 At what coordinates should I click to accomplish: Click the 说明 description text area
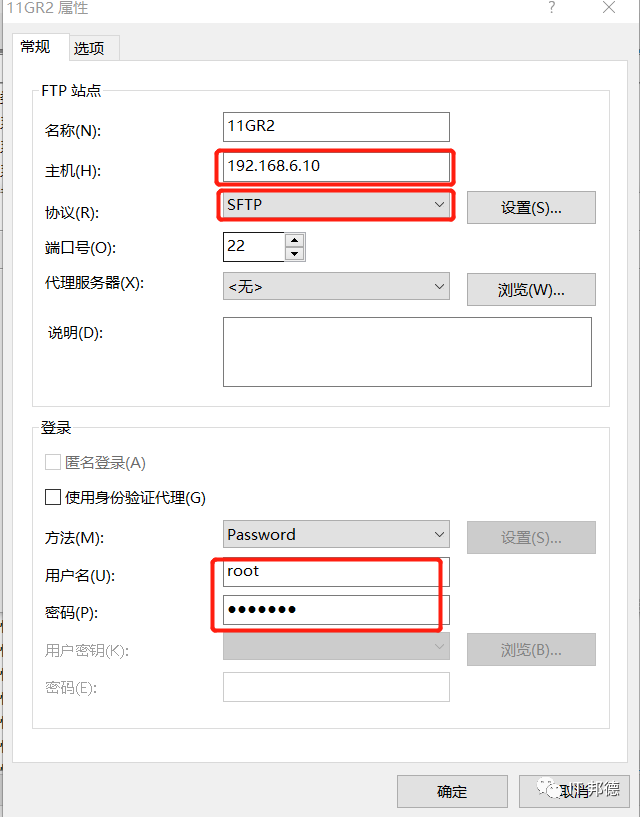(407, 352)
